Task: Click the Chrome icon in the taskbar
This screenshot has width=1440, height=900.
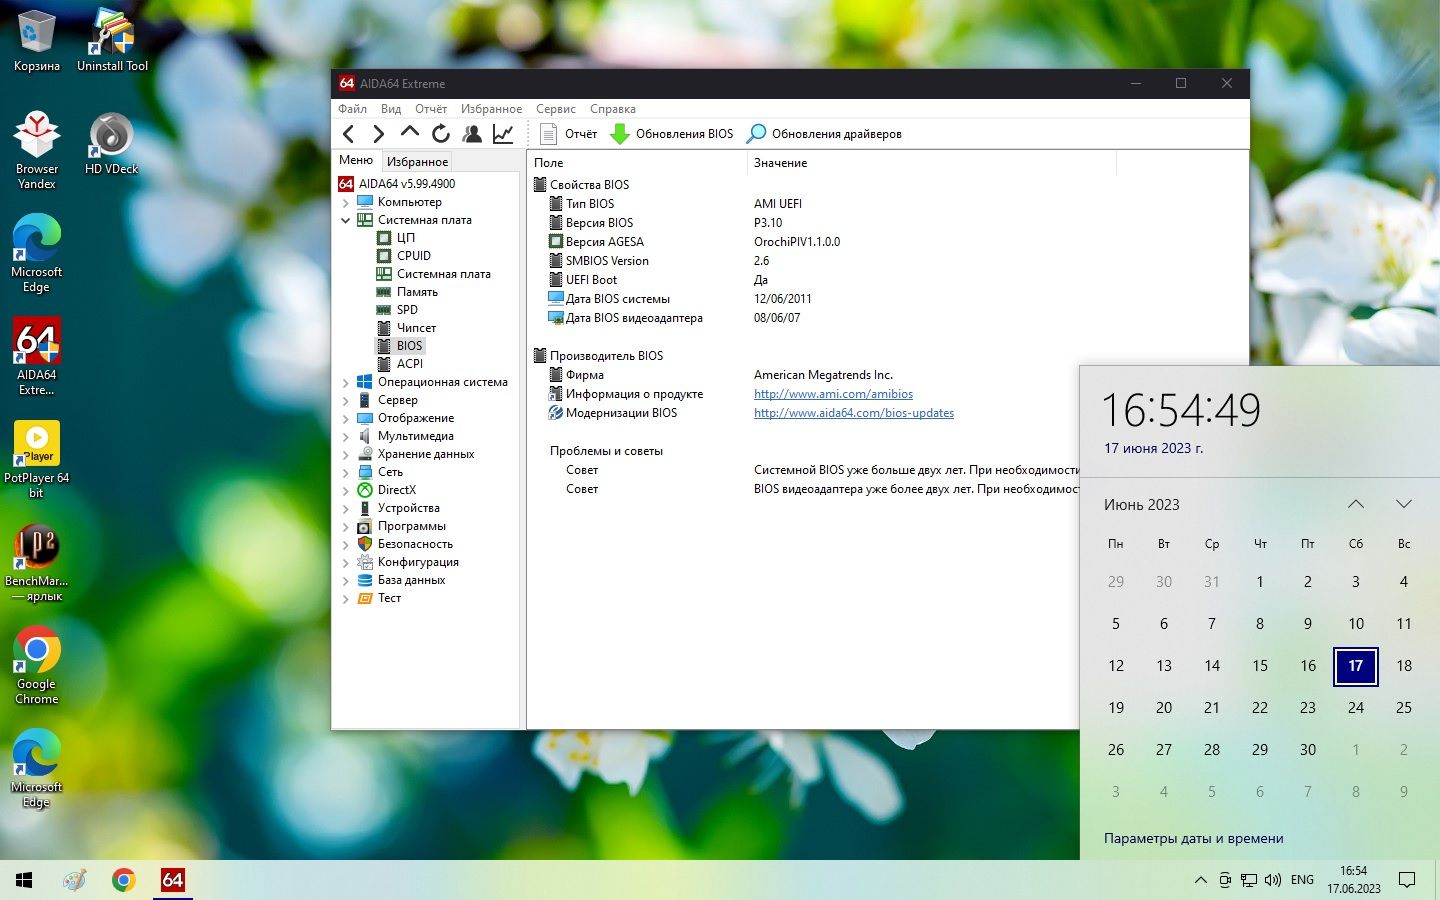Action: 124,880
